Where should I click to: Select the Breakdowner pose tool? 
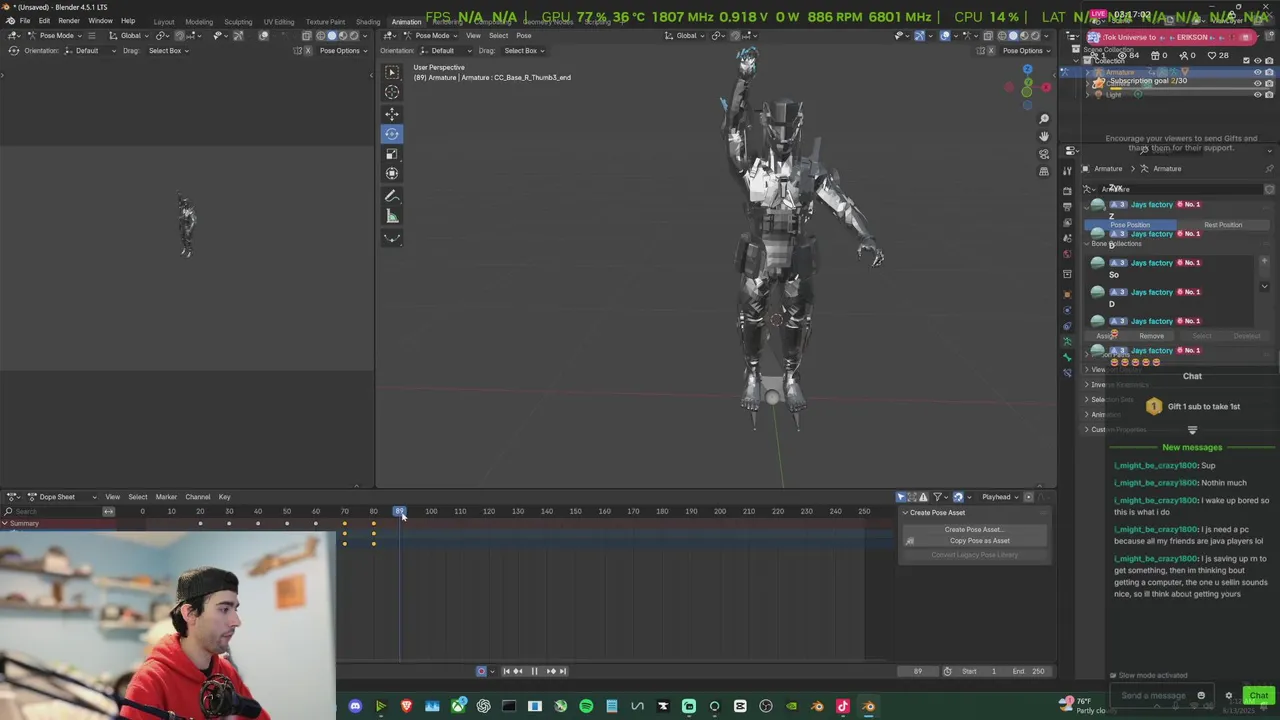(x=392, y=238)
